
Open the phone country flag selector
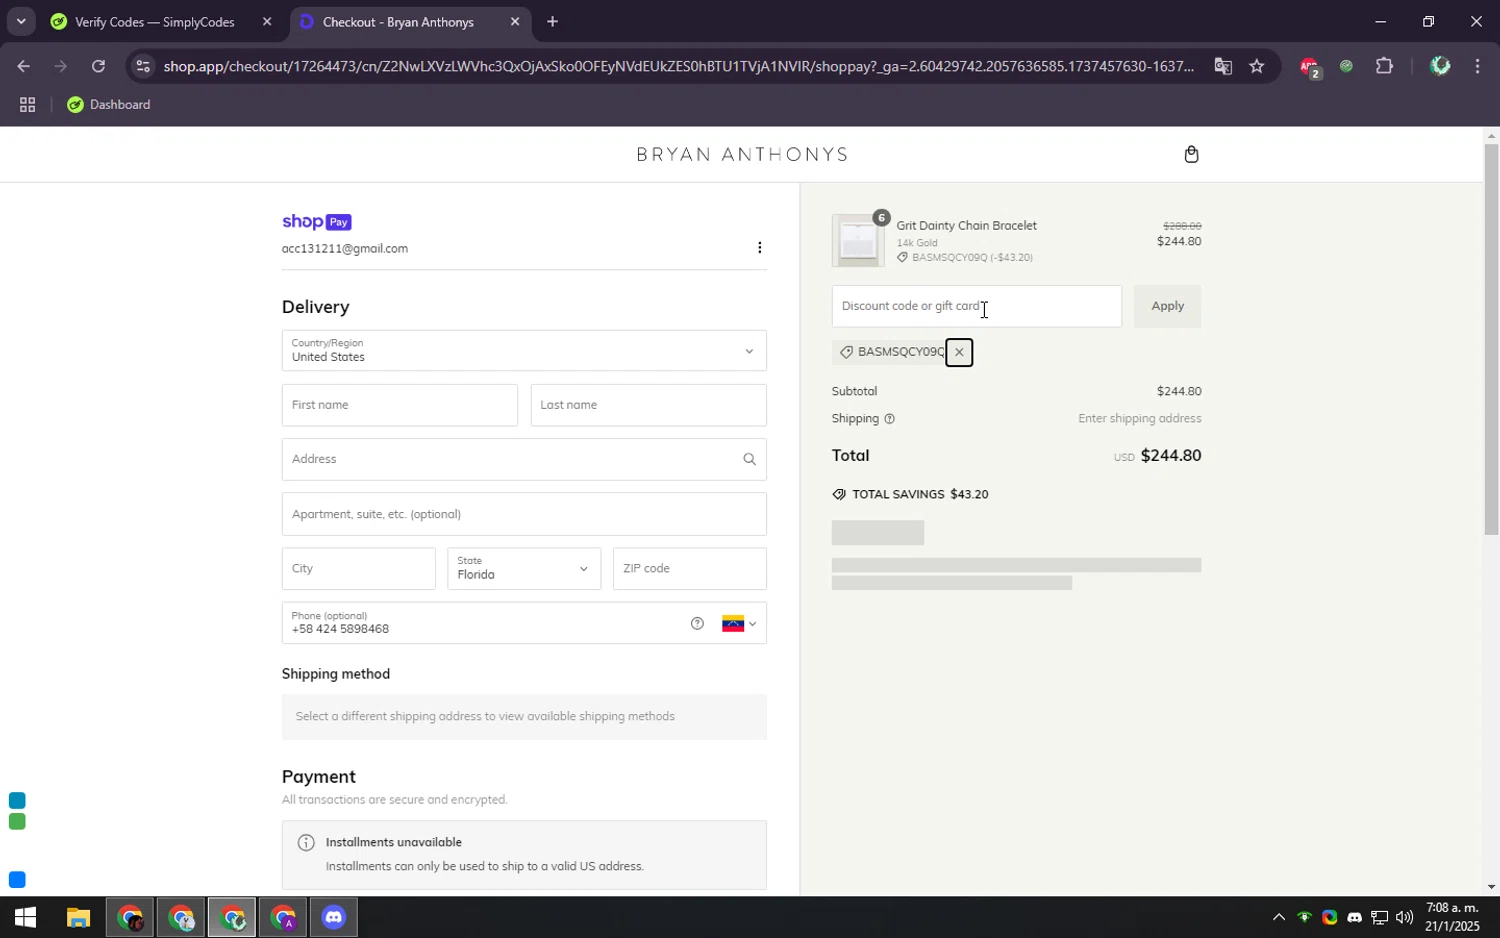(x=739, y=623)
